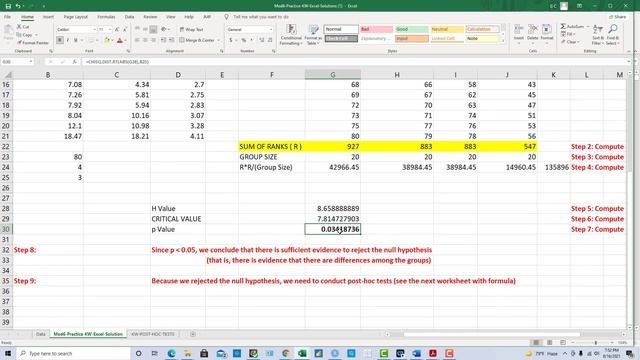The height and width of the screenshot is (360, 640).
Task: Increase cell indent
Action: coord(171,40)
